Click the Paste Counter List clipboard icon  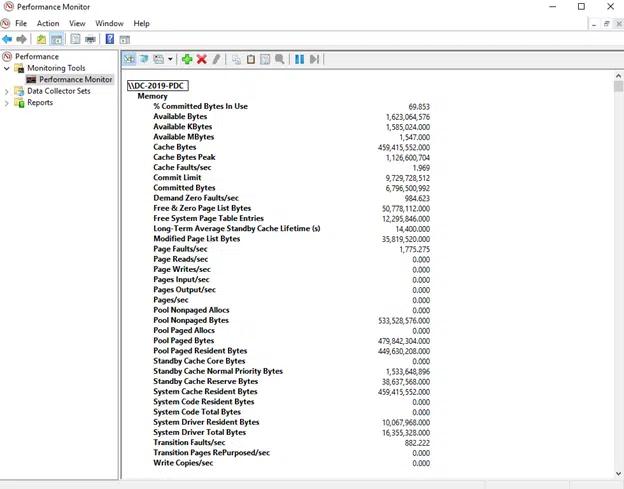click(x=251, y=59)
